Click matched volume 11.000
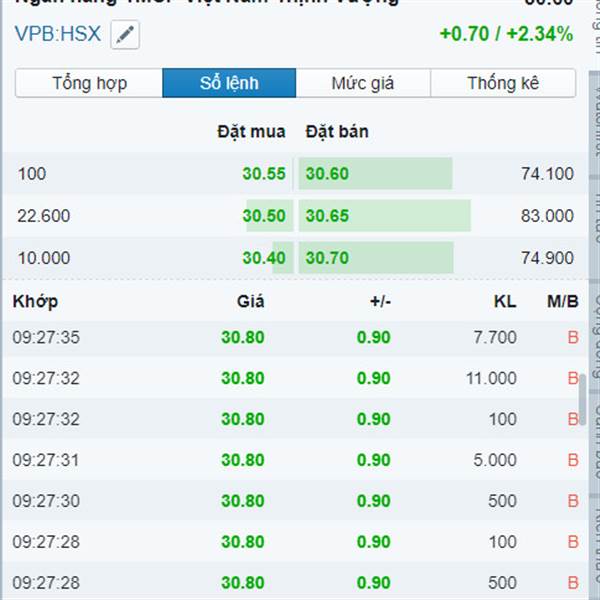The width and height of the screenshot is (600, 600). 491,378
